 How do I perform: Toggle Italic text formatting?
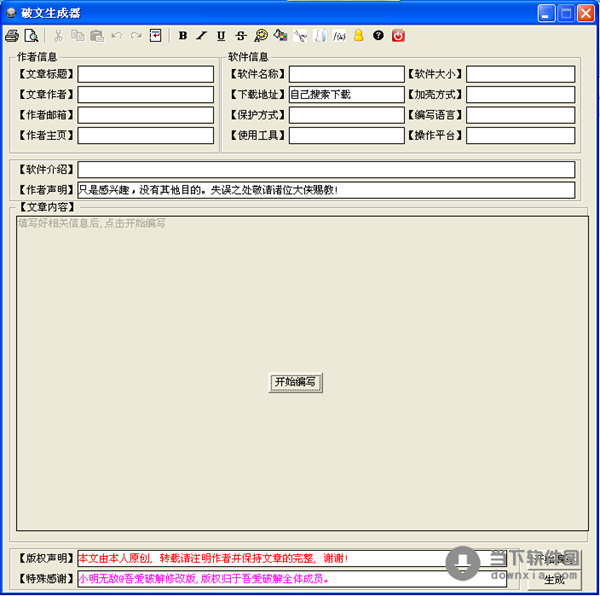(x=201, y=36)
